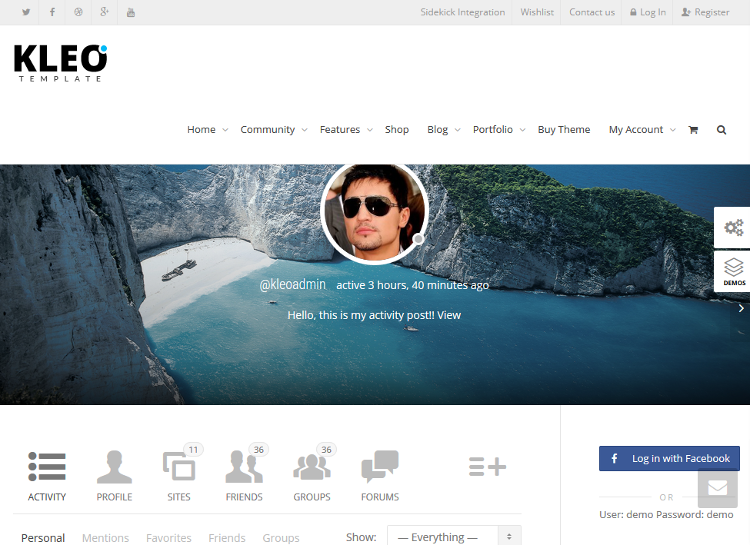Expand the Features menu chevron
The height and width of the screenshot is (545, 750).
click(370, 130)
